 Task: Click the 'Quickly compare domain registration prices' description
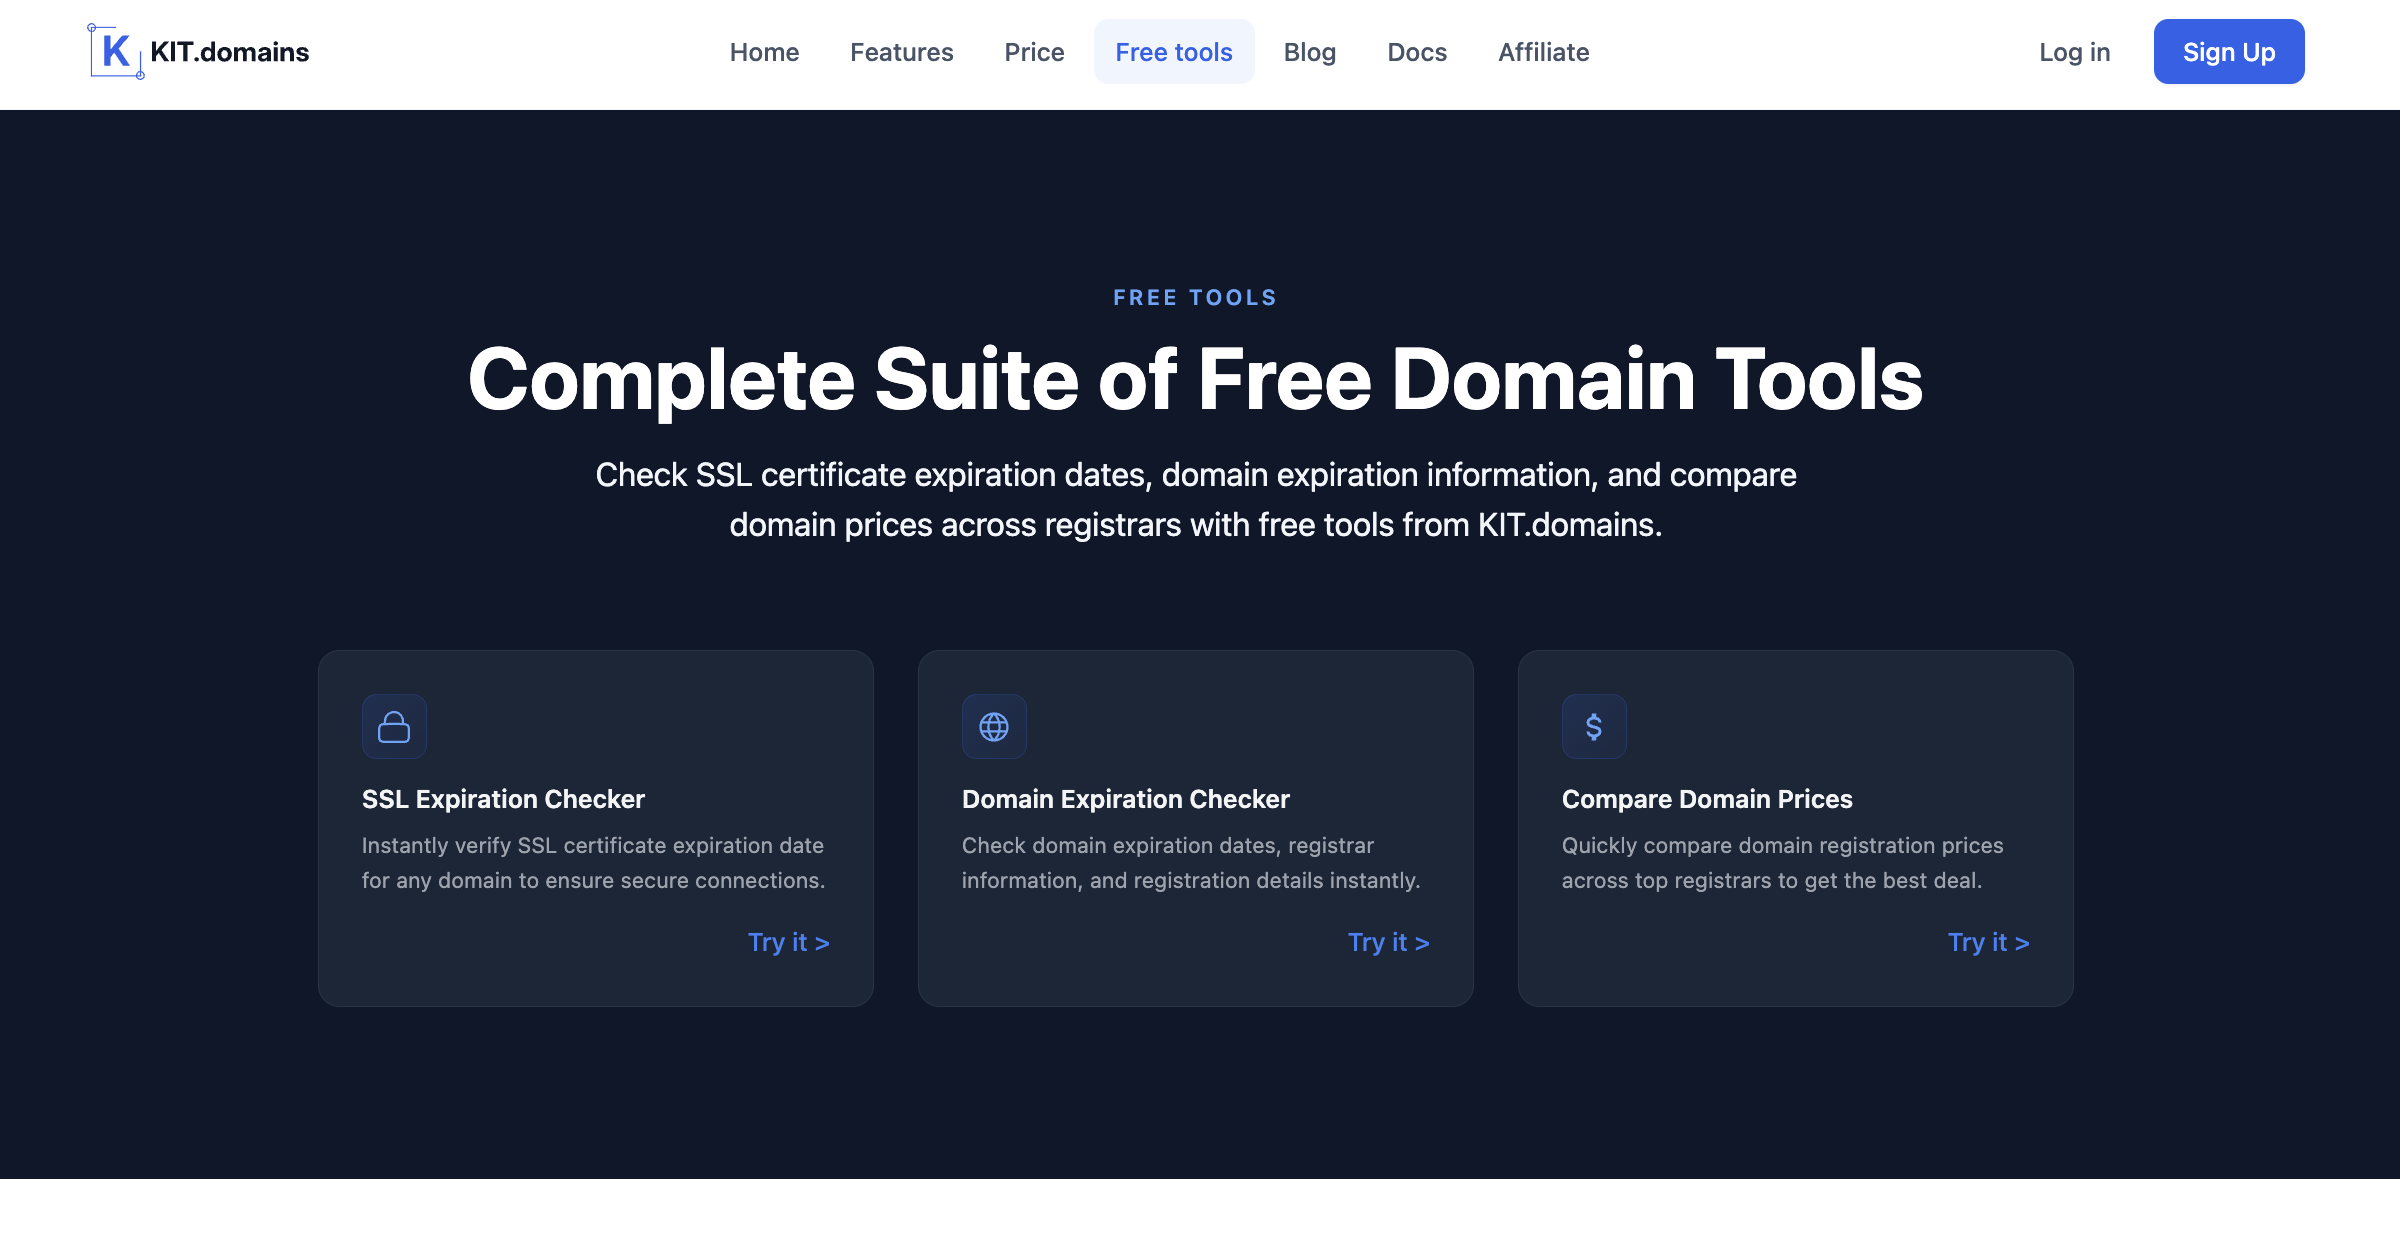(1783, 863)
